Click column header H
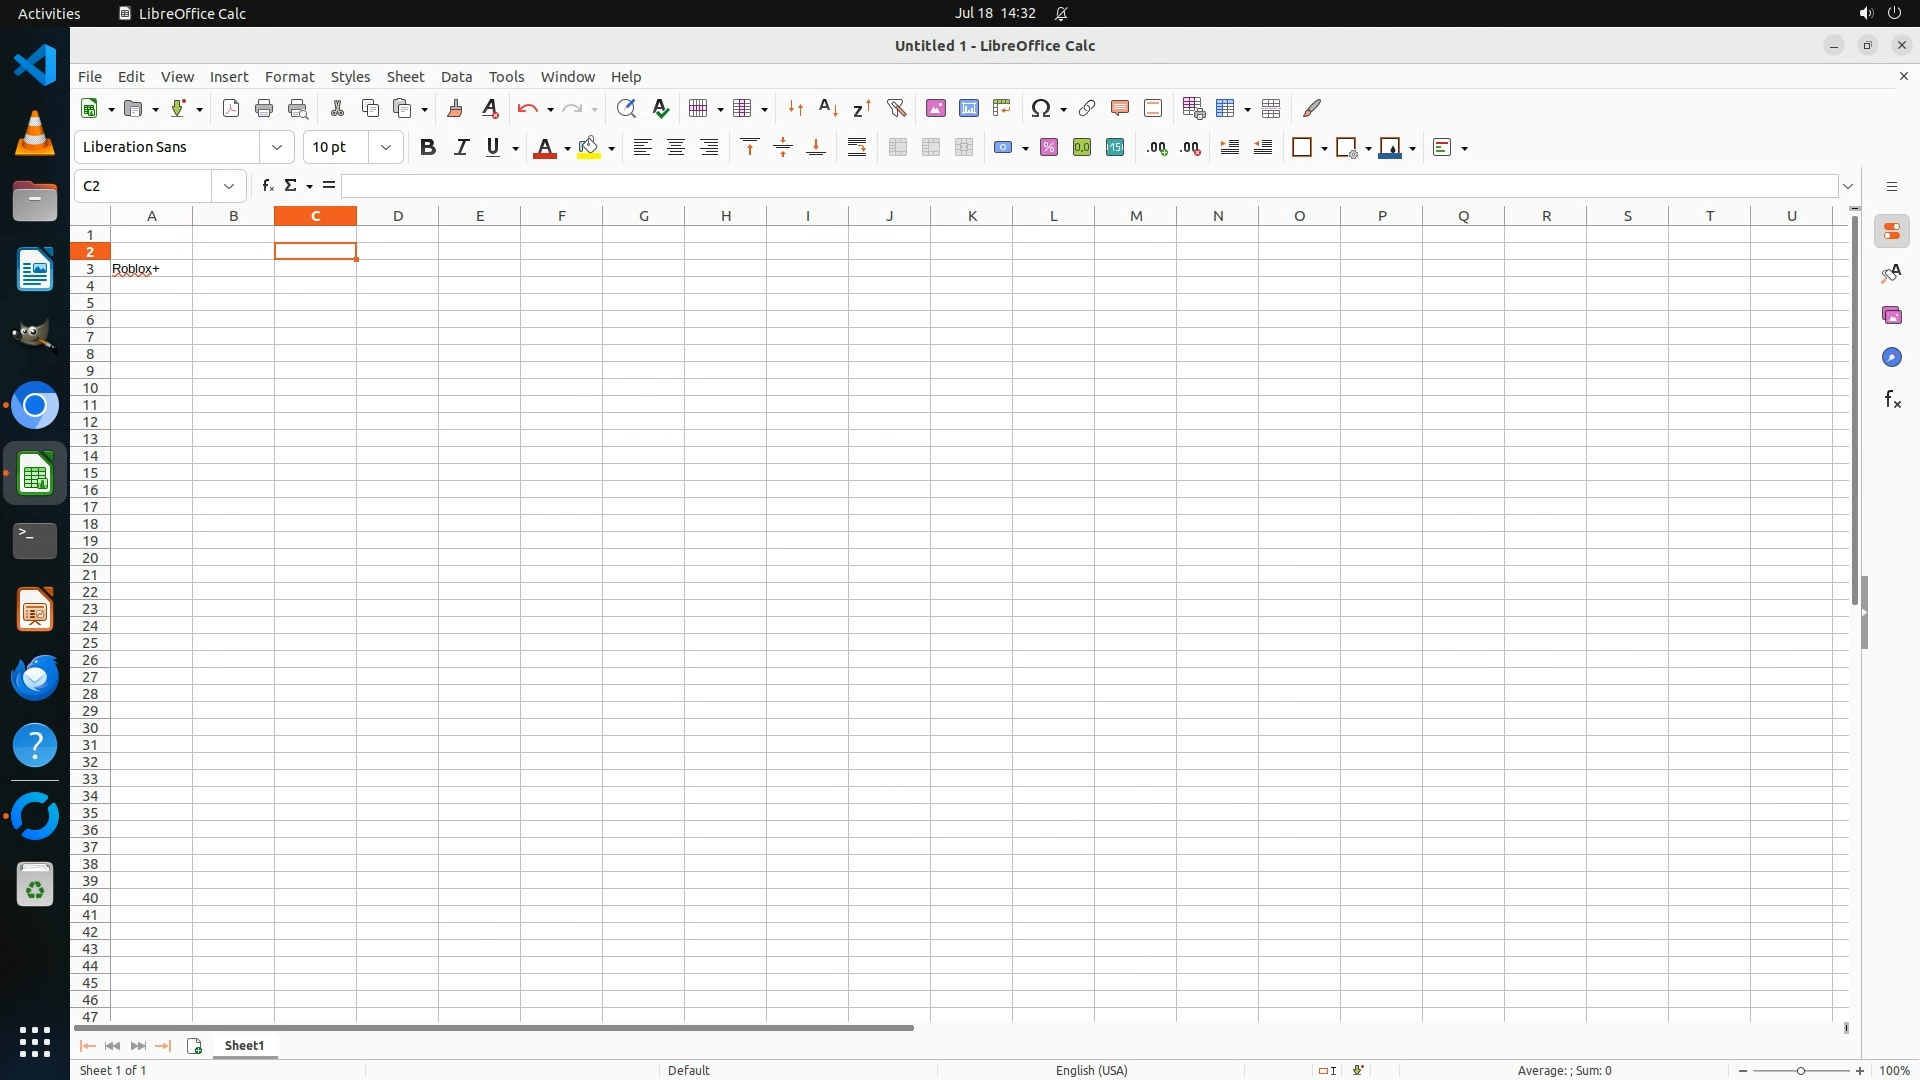Viewport: 1920px width, 1080px height. [x=725, y=216]
